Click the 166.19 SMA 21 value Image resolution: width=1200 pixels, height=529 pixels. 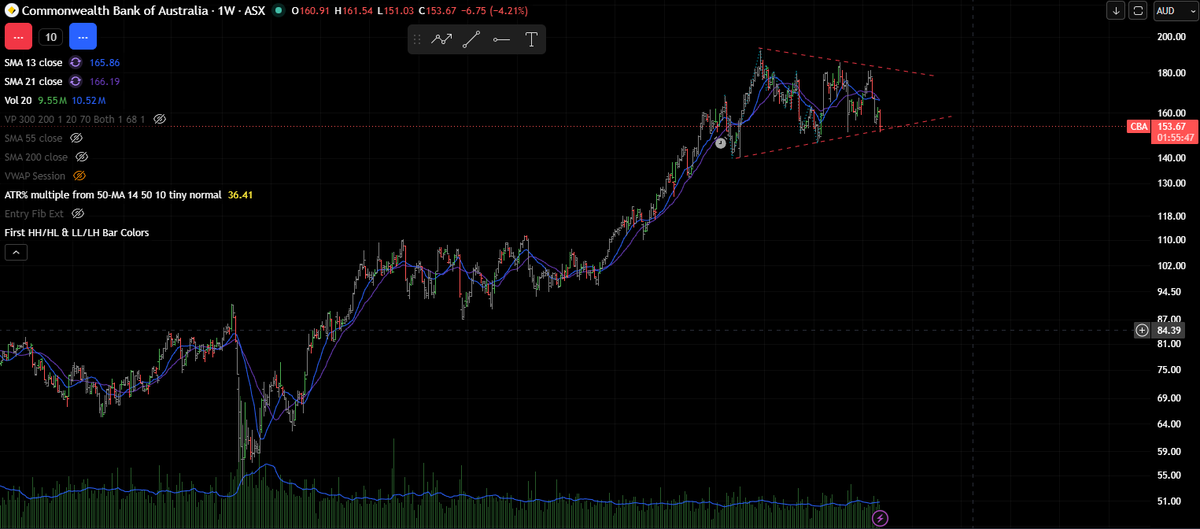point(104,81)
